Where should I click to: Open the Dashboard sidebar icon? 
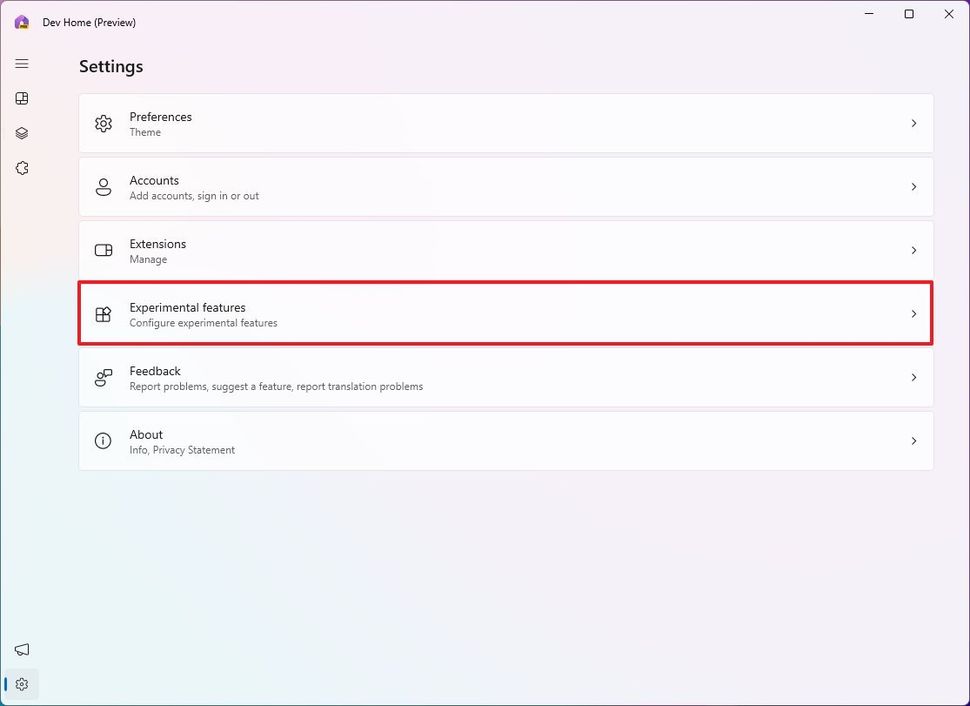click(22, 99)
